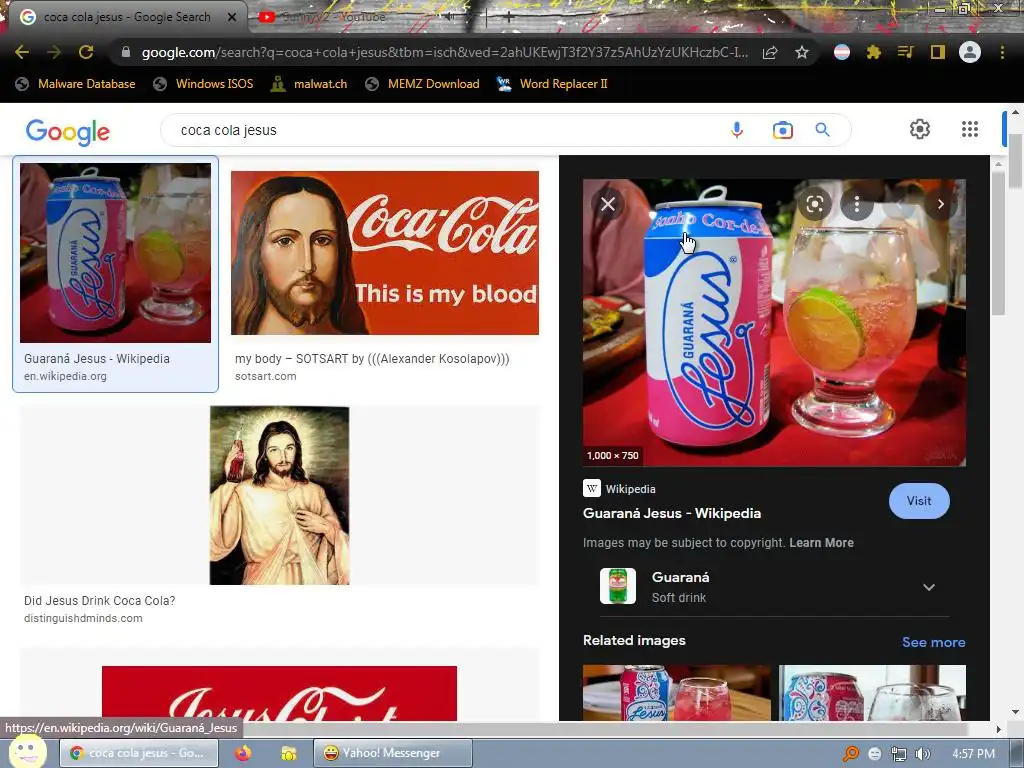The image size is (1024, 768).
Task: Click Wikipedia source label in preview
Action: [630, 489]
